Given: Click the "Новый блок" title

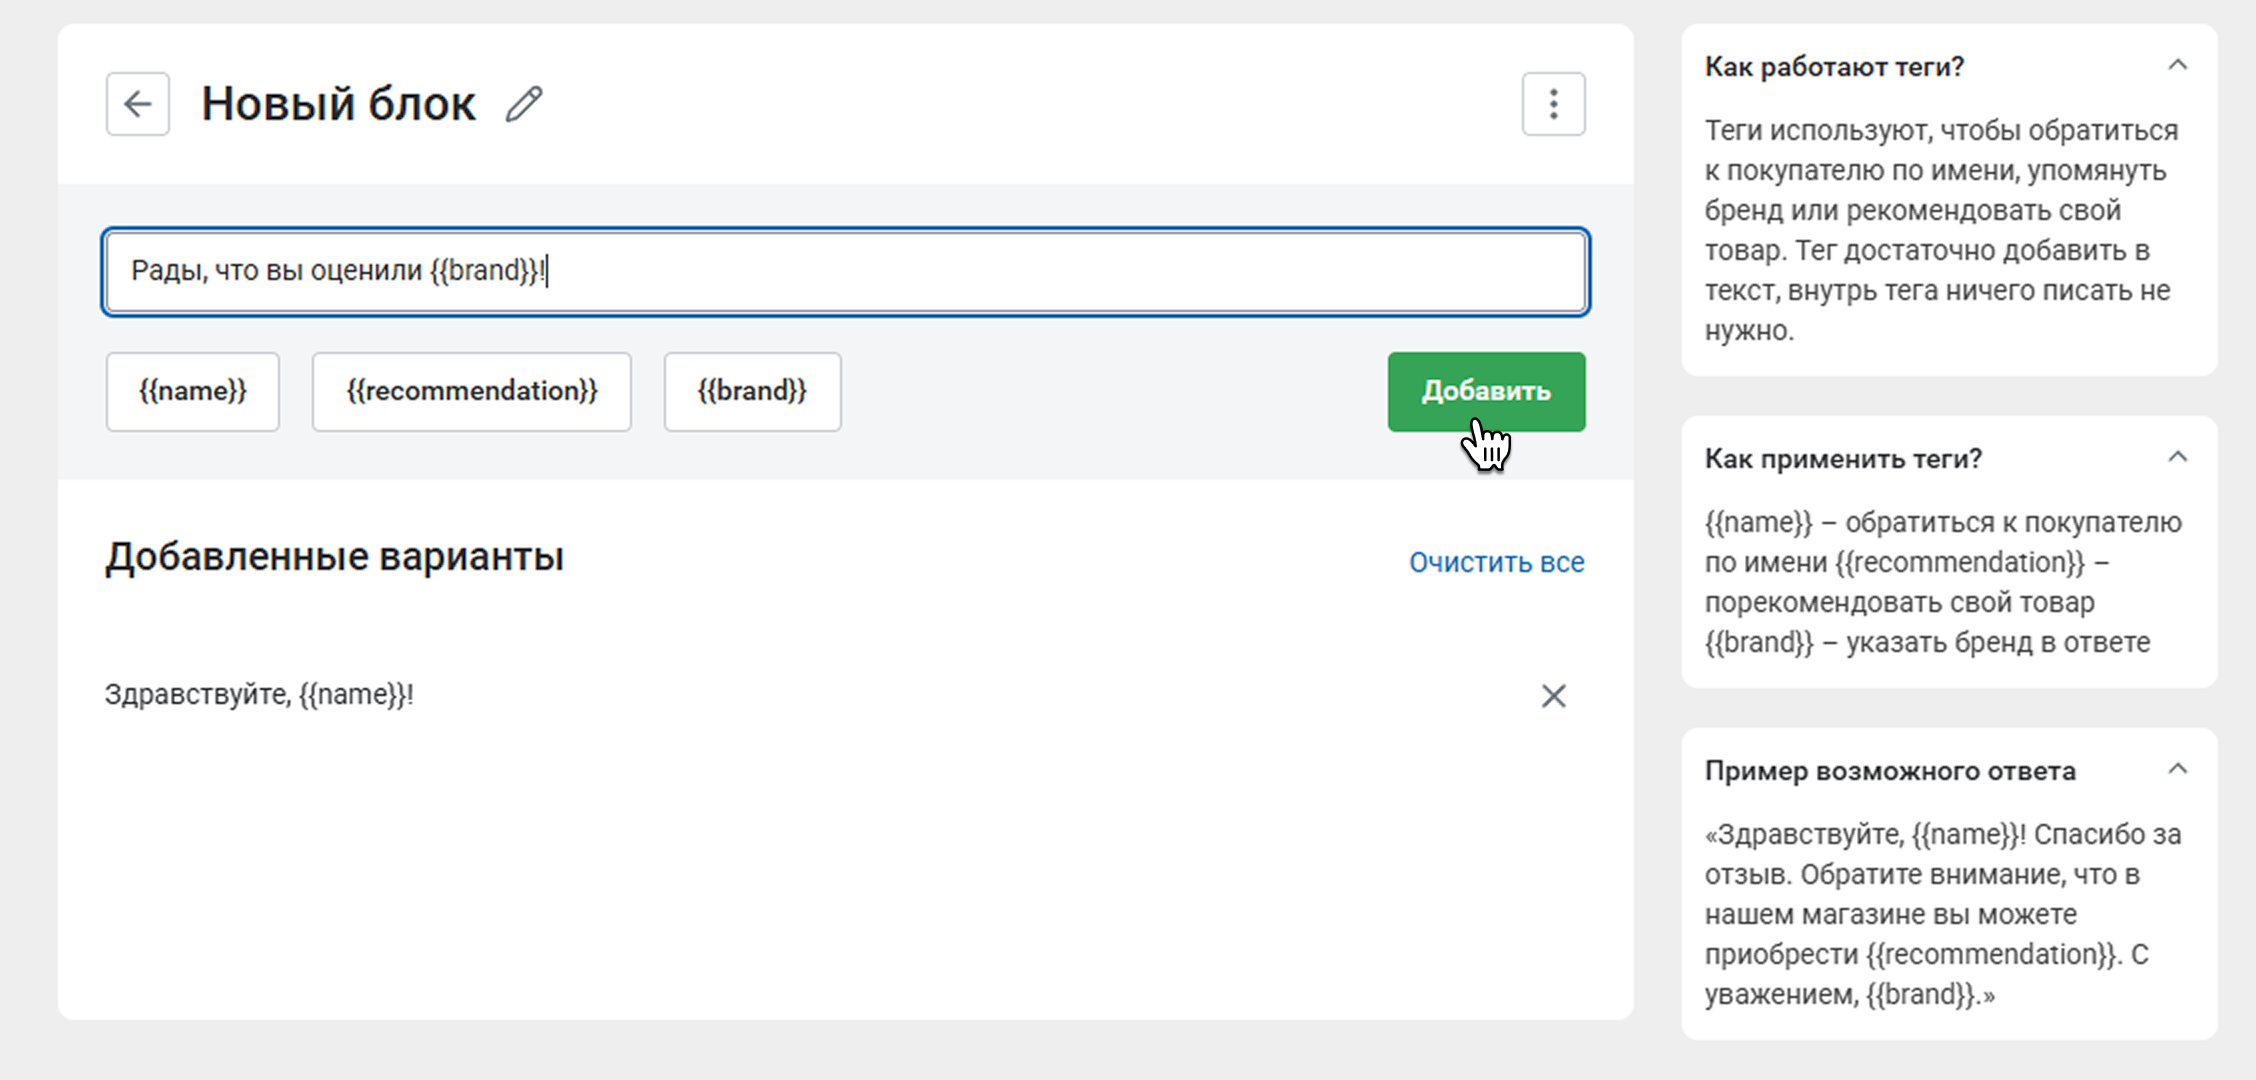Looking at the screenshot, I should pyautogui.click(x=338, y=104).
